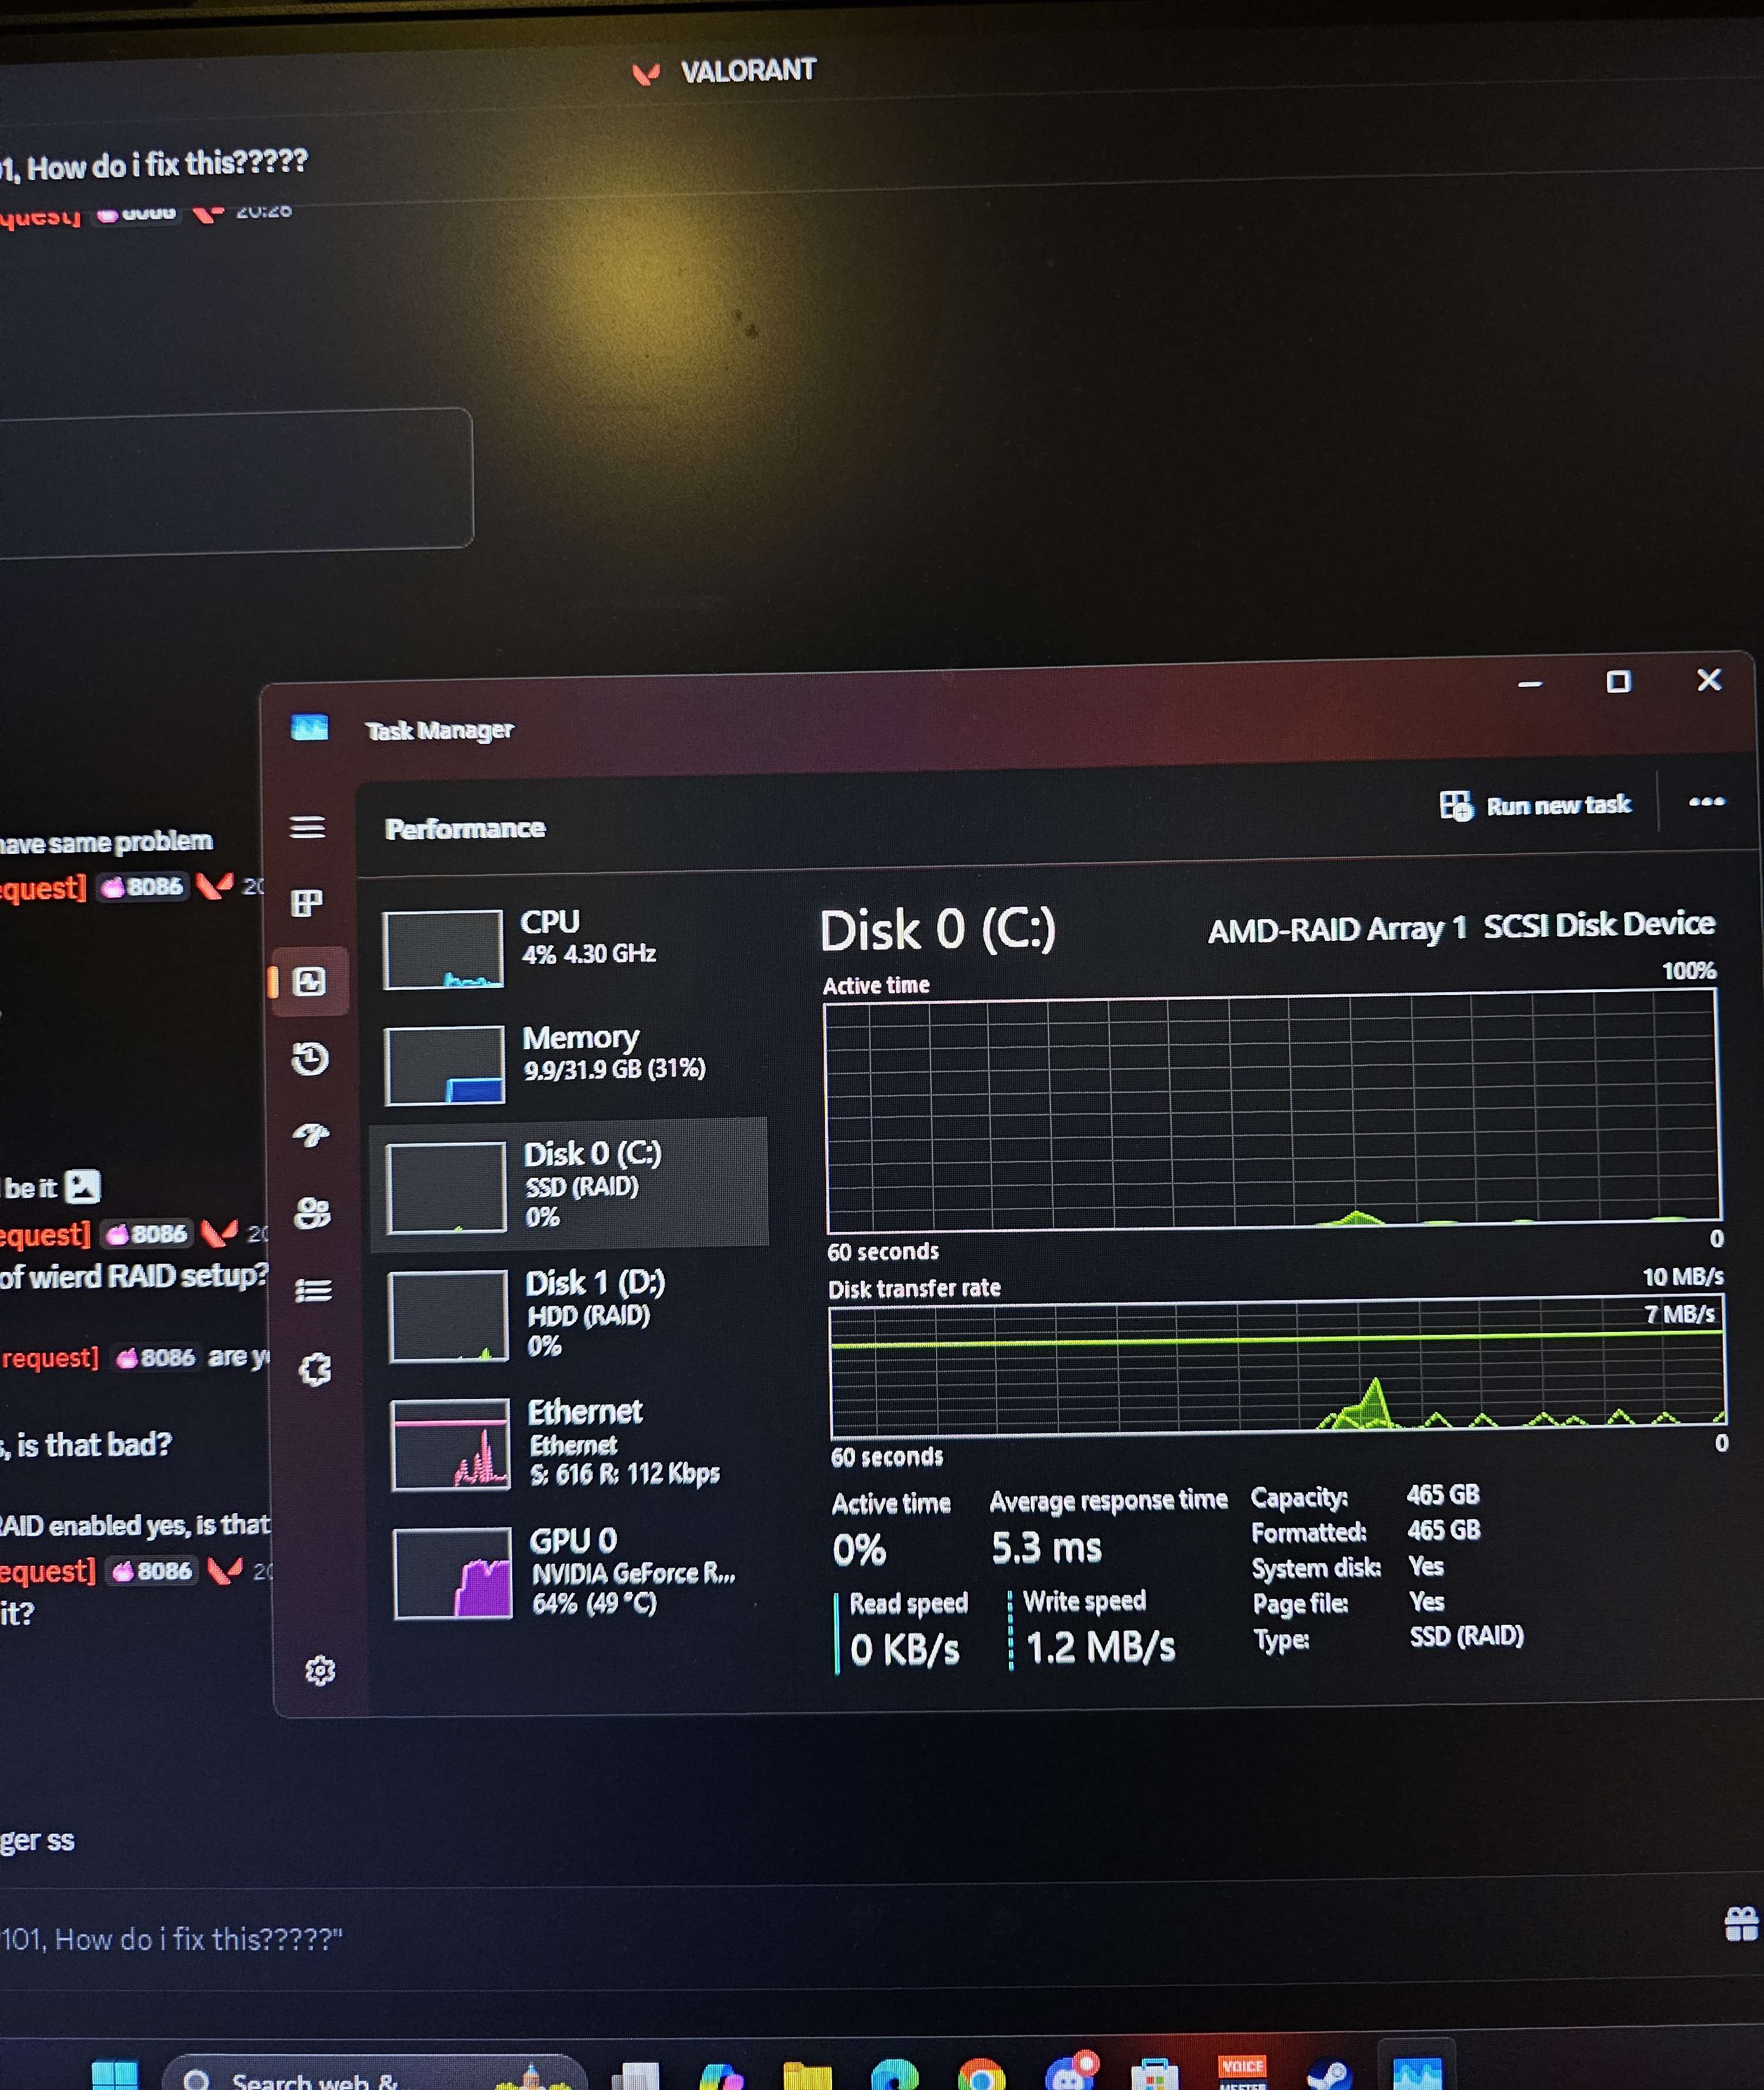Open Microsoft Edge from taskbar
The width and height of the screenshot is (1764, 2090).
[x=895, y=2076]
